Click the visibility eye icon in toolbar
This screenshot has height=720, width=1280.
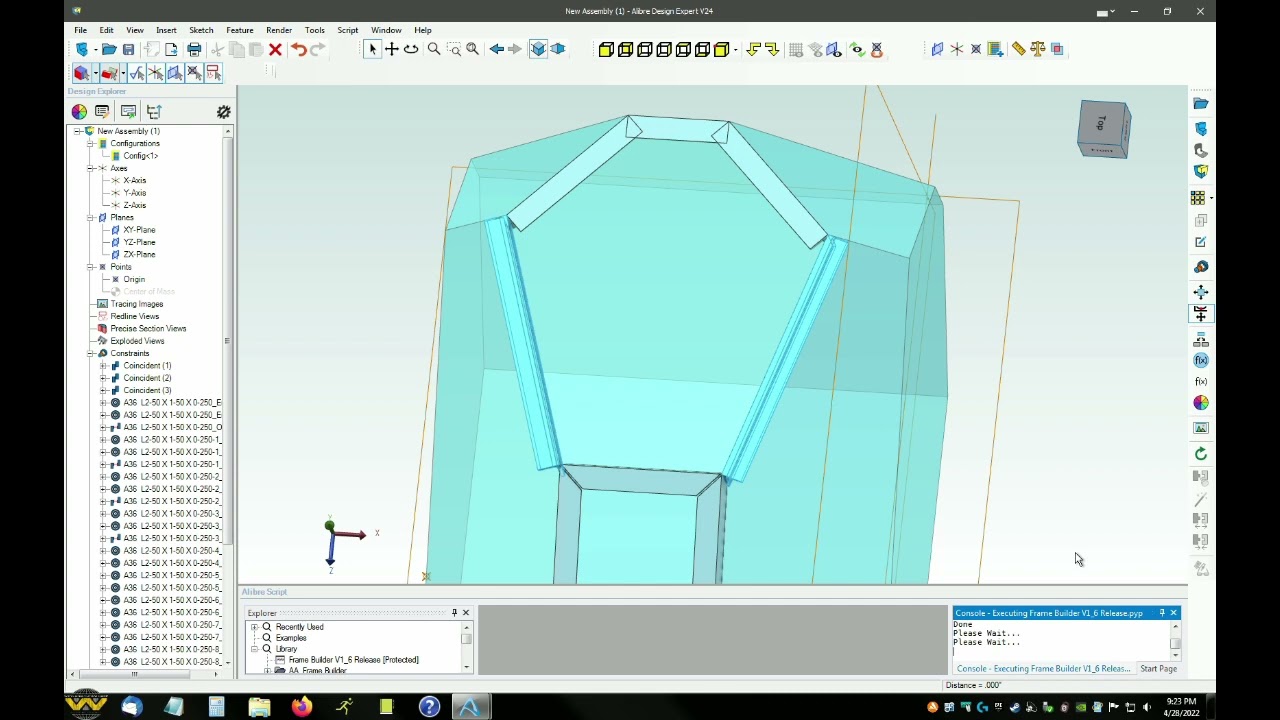857,49
